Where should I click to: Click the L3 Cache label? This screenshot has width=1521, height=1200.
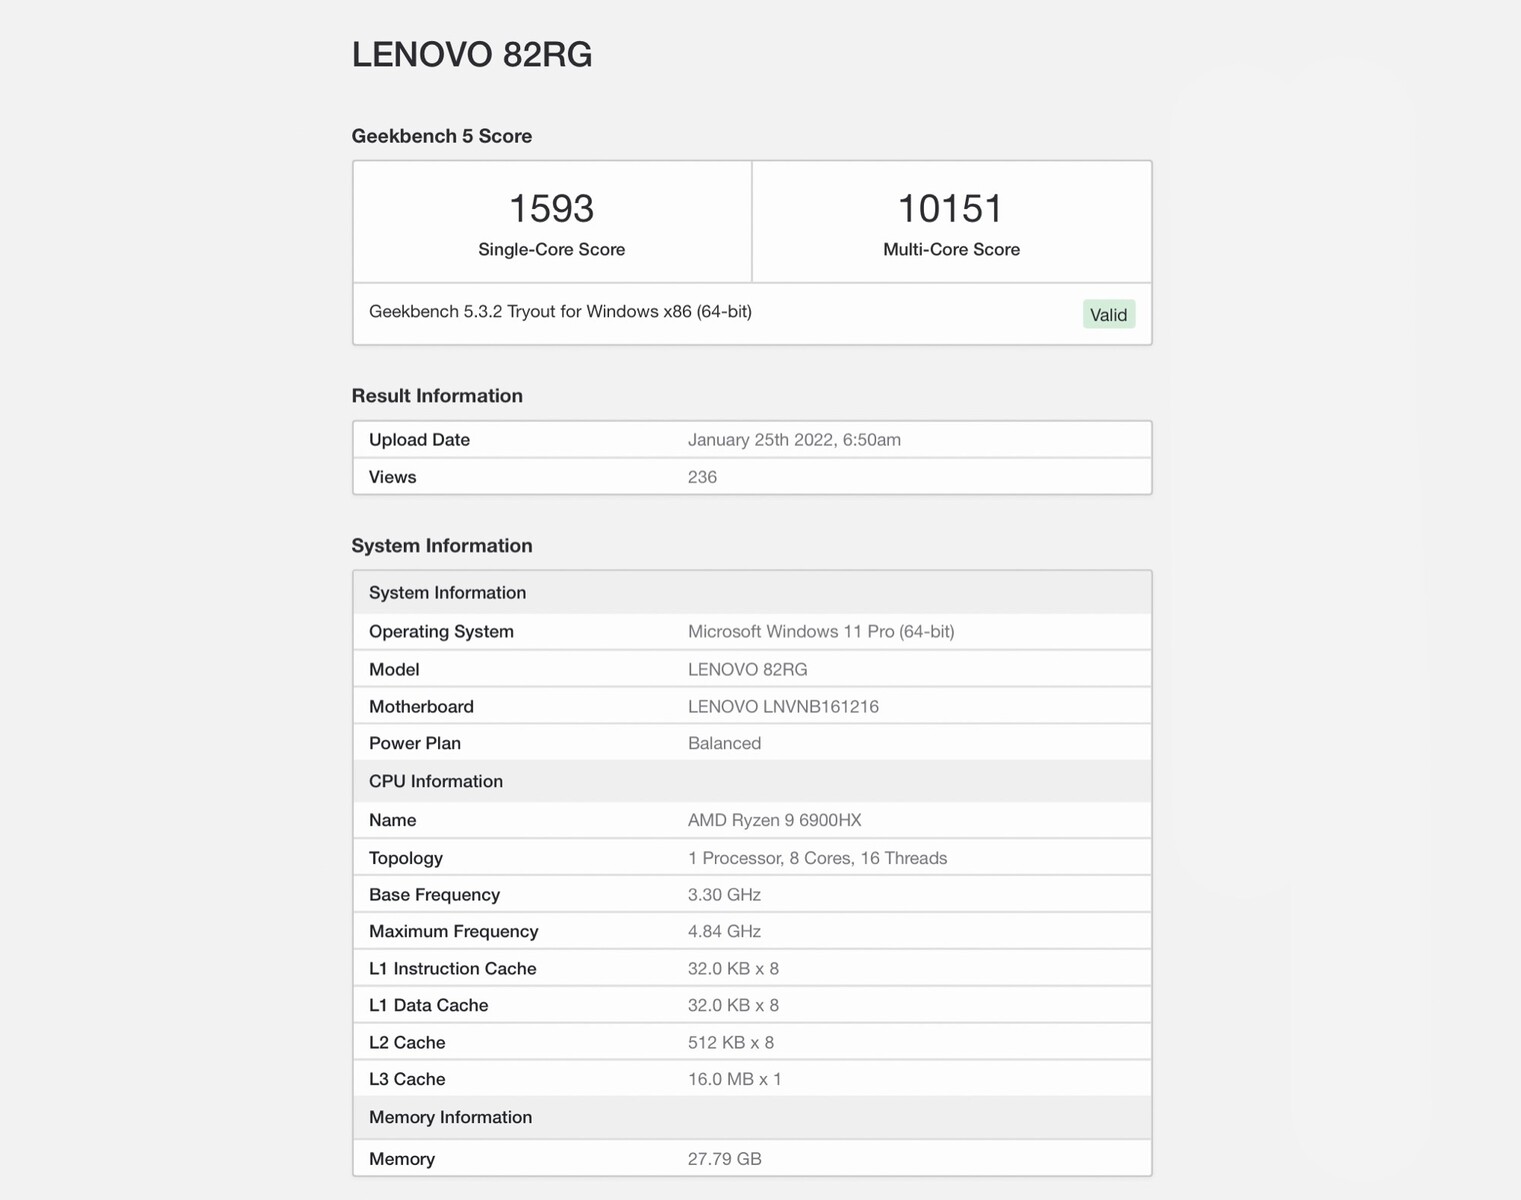pos(407,1080)
